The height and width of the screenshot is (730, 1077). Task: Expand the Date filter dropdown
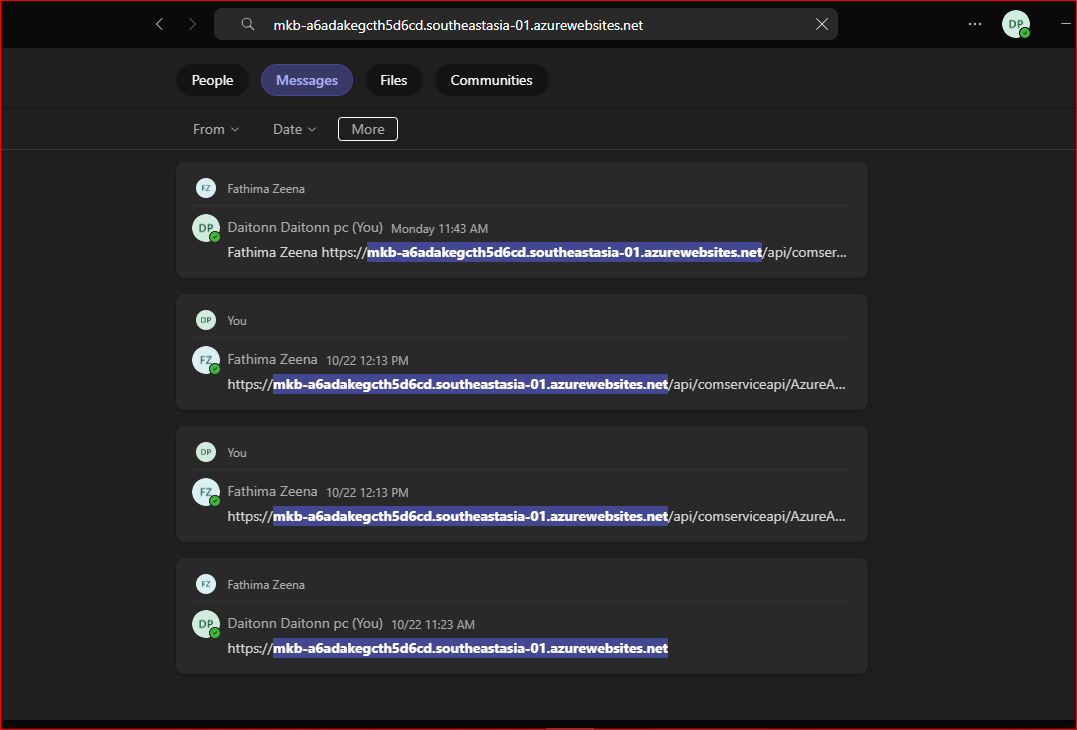pos(295,129)
